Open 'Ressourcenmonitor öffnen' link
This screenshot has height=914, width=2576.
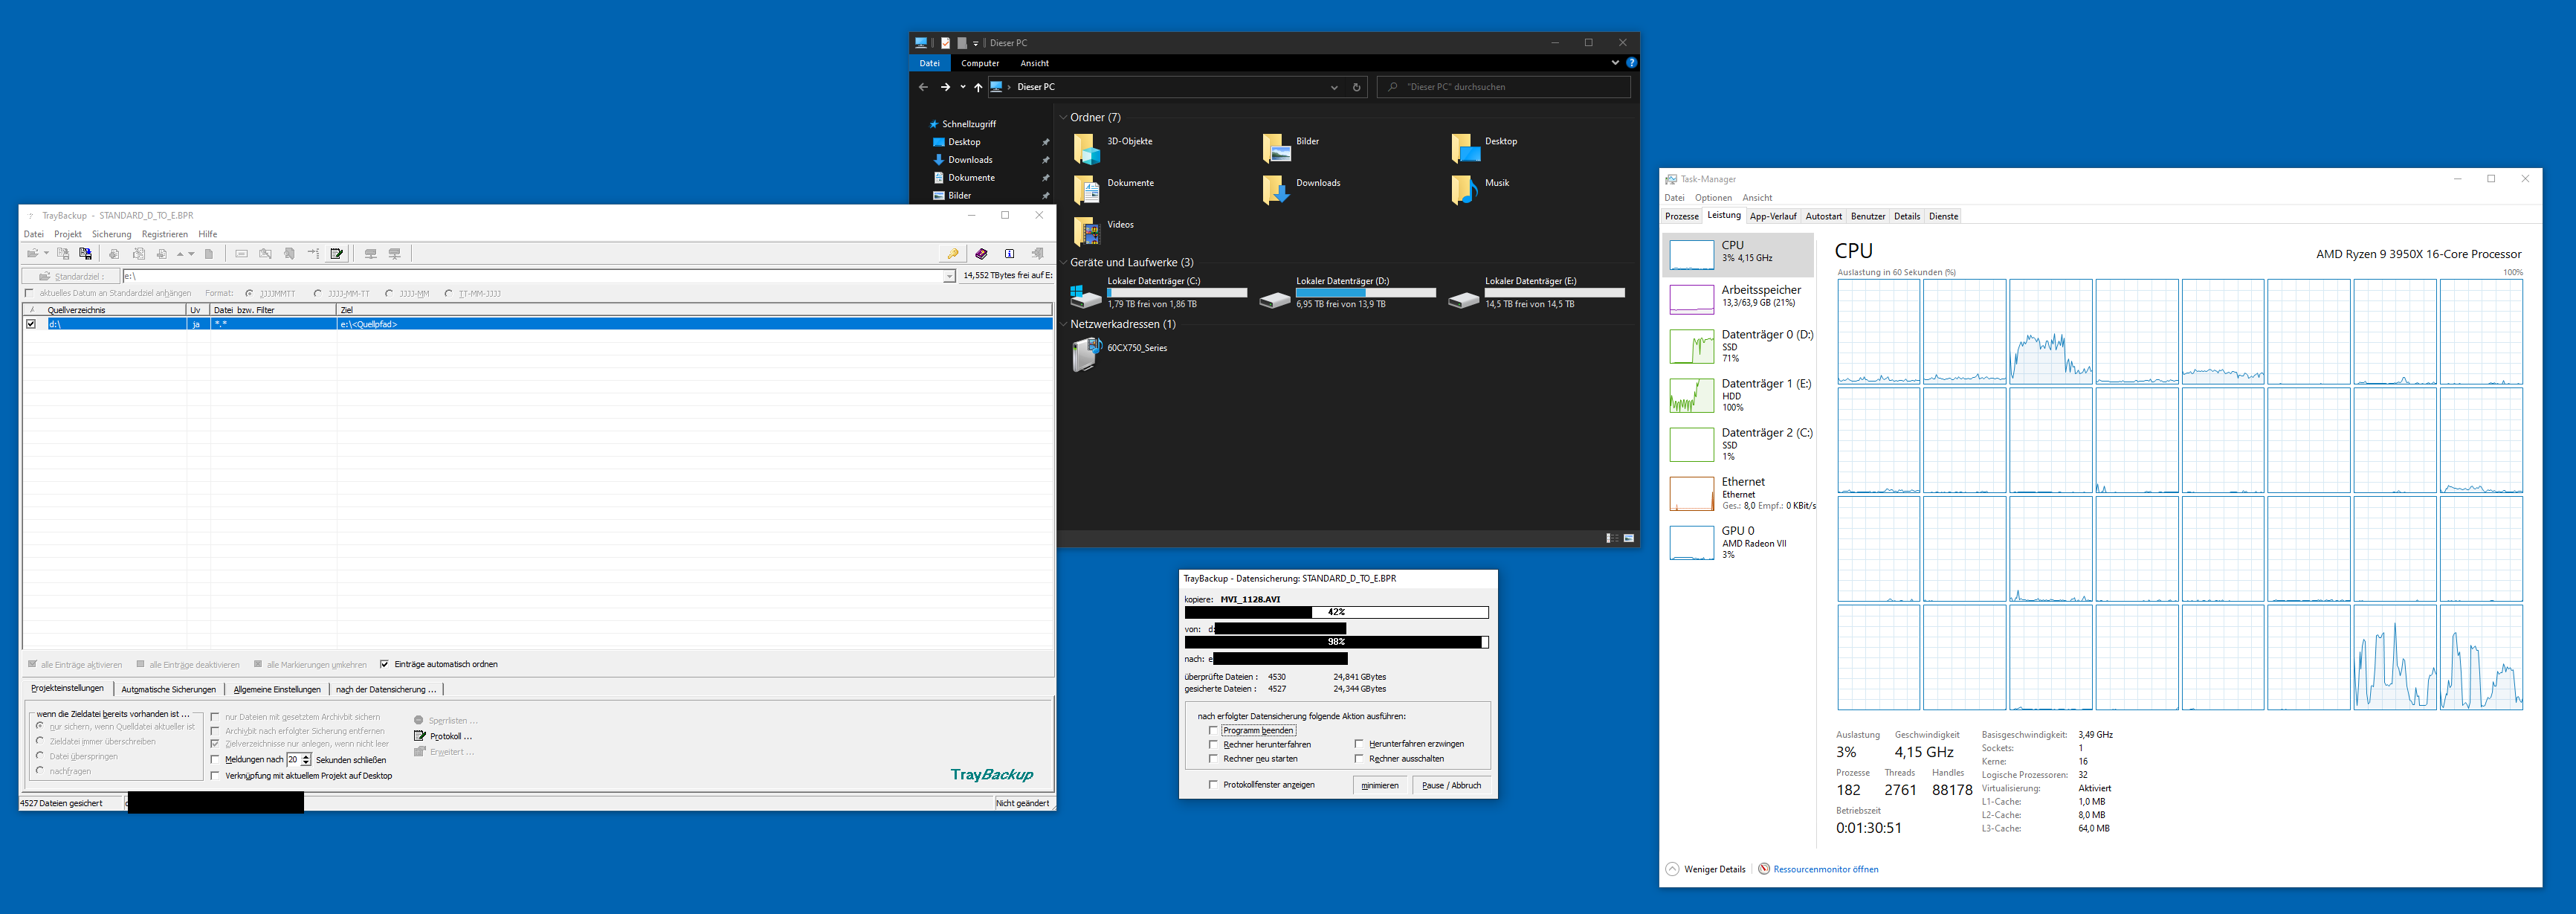pos(1825,869)
